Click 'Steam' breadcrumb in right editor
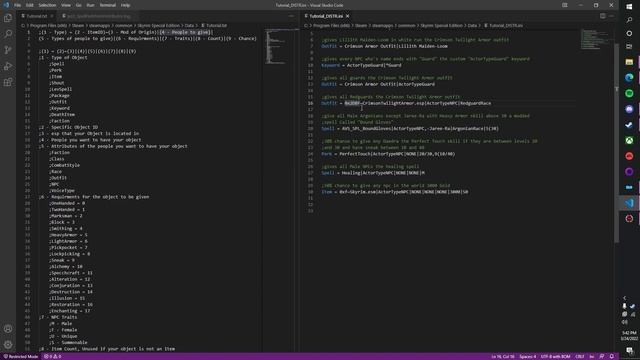This screenshot has height=360, width=640. point(361,25)
